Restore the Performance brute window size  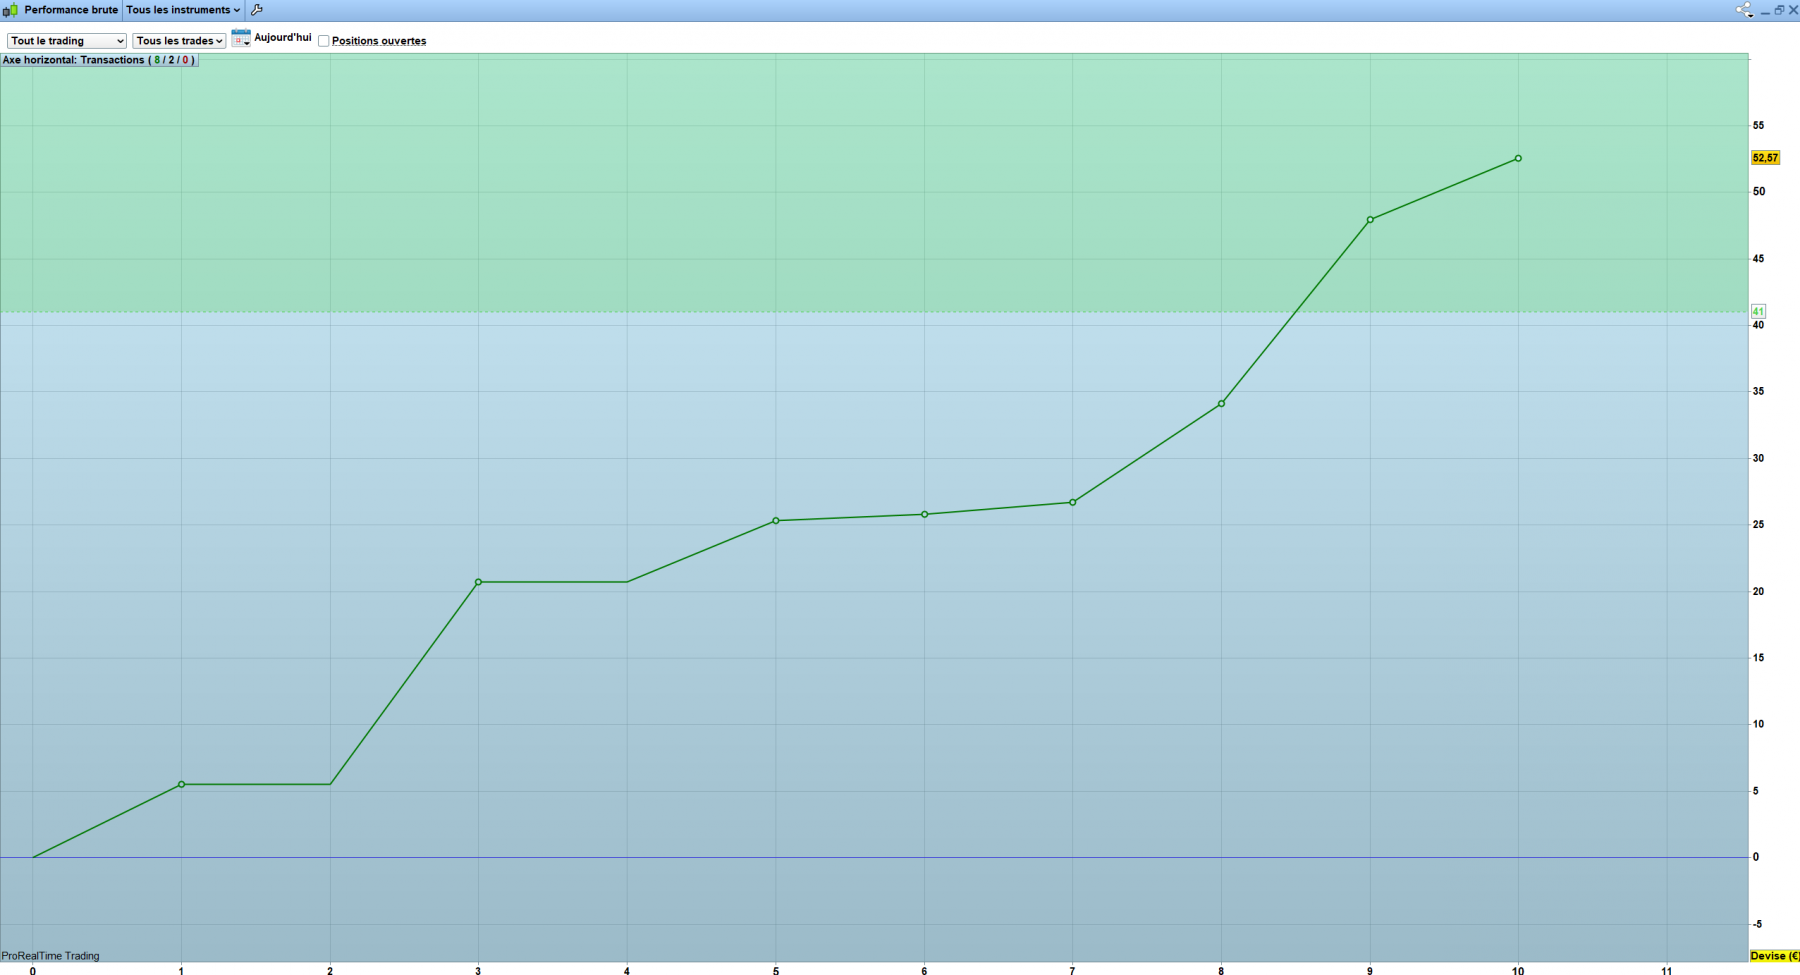pos(1779,10)
